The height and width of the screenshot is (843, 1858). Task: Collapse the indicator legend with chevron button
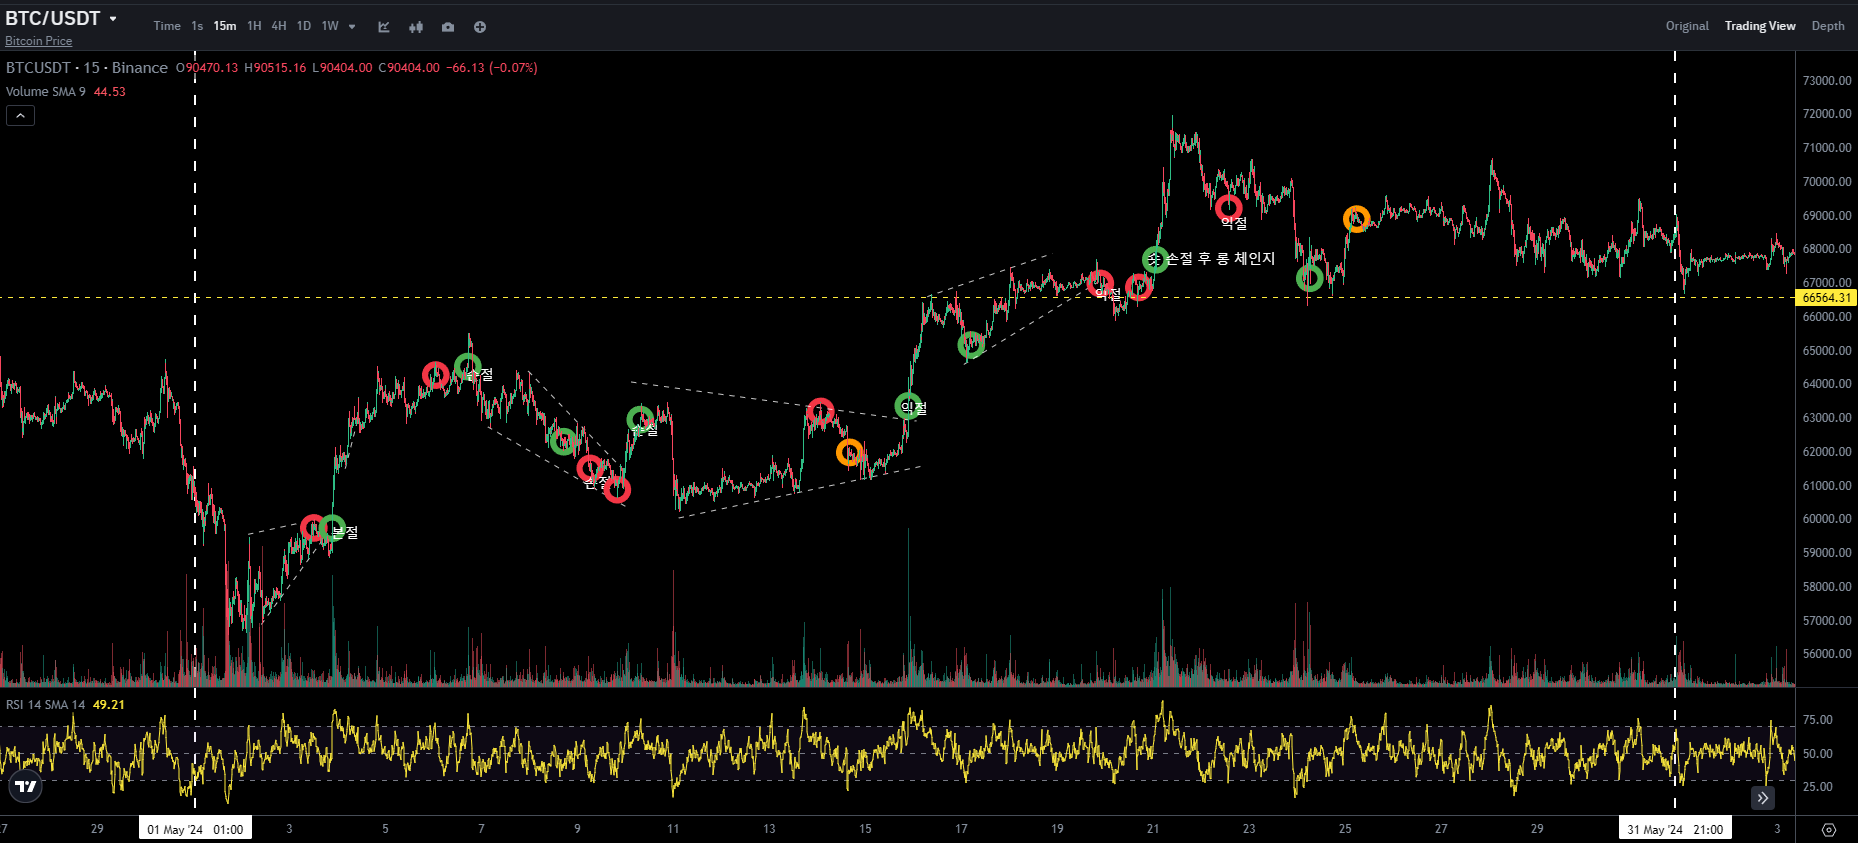(x=20, y=116)
